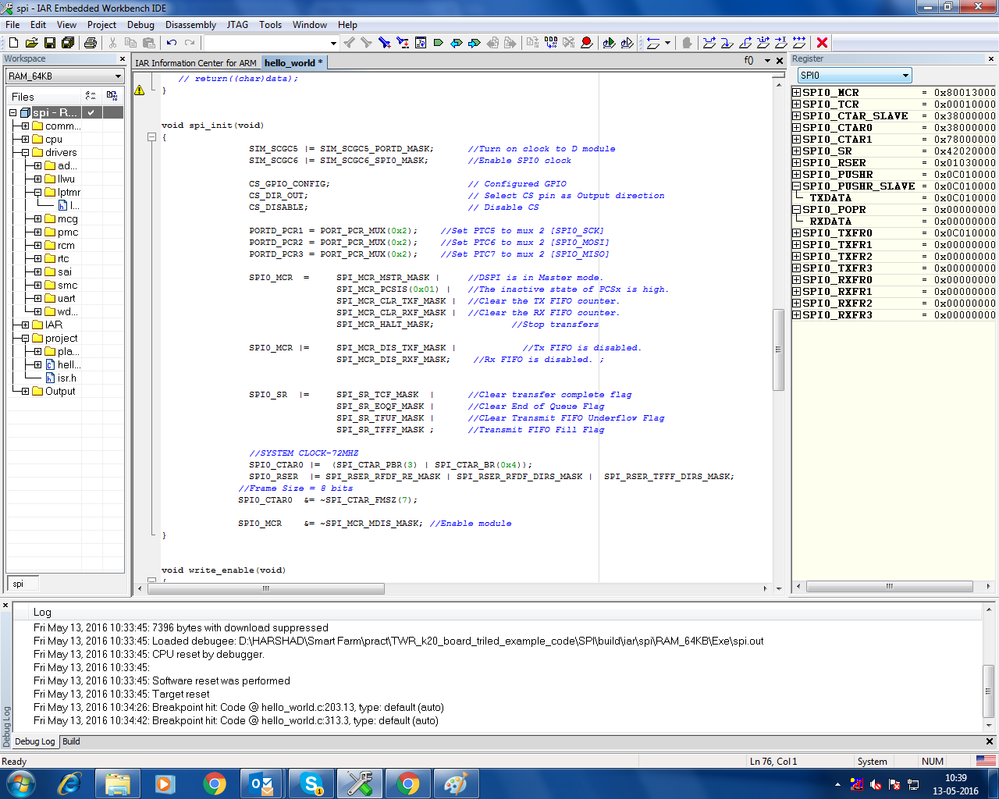Viewport: 999px width, 799px height.
Task: Collapse the drivers folder in workspace
Action: pyautogui.click(x=25, y=152)
